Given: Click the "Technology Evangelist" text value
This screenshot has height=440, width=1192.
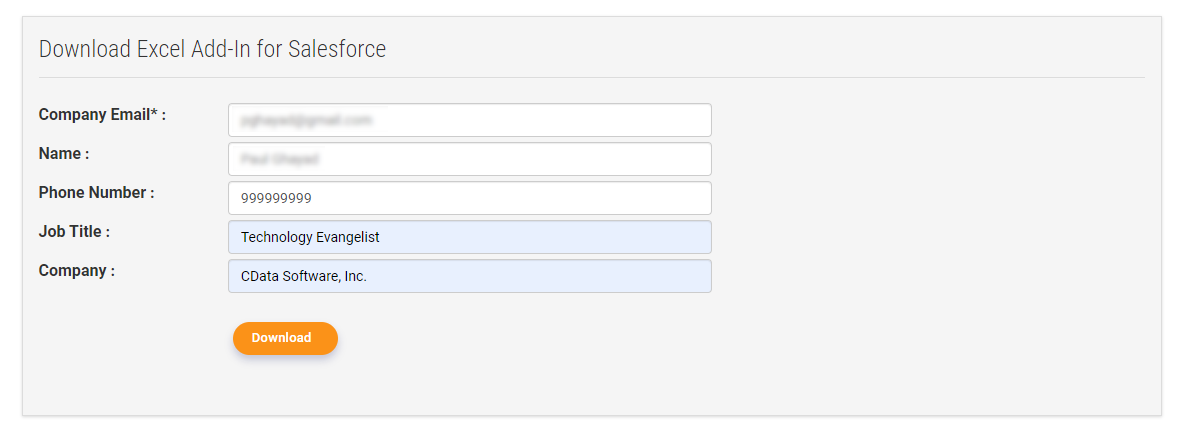Looking at the screenshot, I should tap(310, 237).
